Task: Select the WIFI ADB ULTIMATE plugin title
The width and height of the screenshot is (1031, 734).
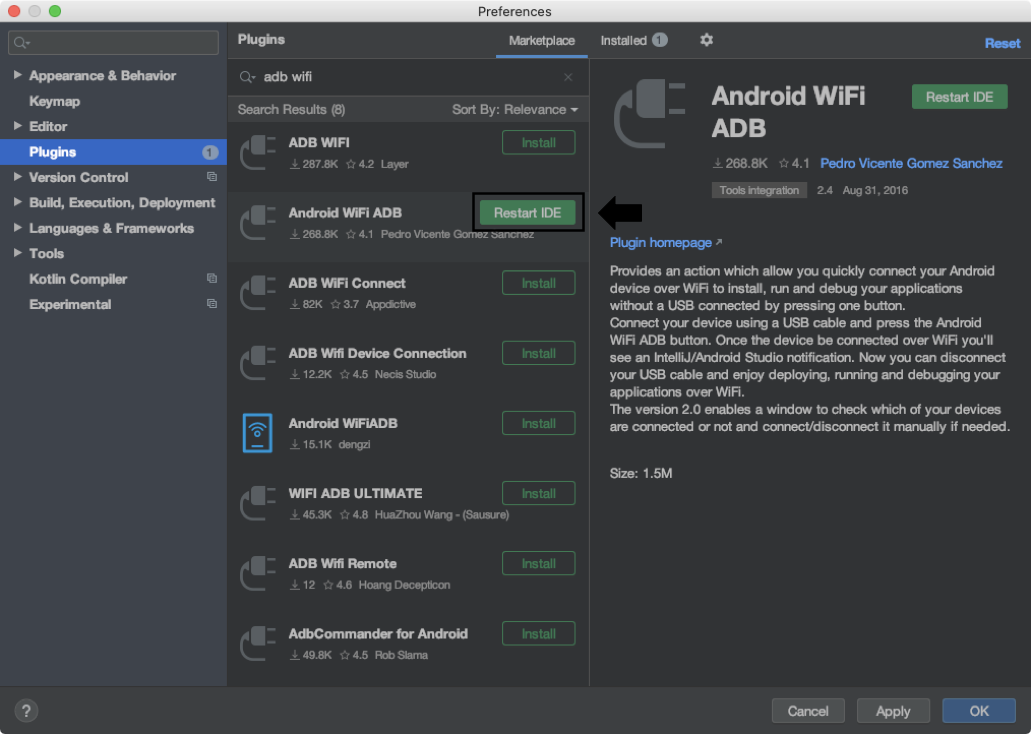Action: (355, 493)
